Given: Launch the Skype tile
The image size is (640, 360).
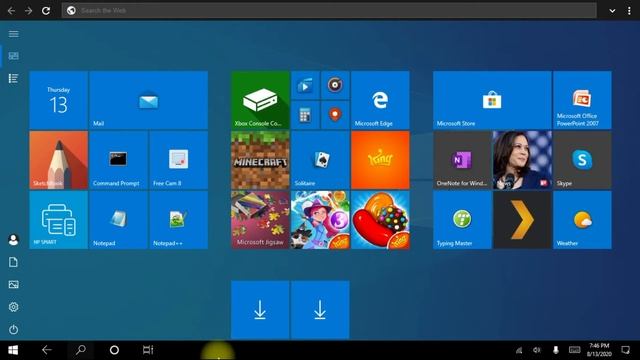Looking at the screenshot, I should coord(582,160).
